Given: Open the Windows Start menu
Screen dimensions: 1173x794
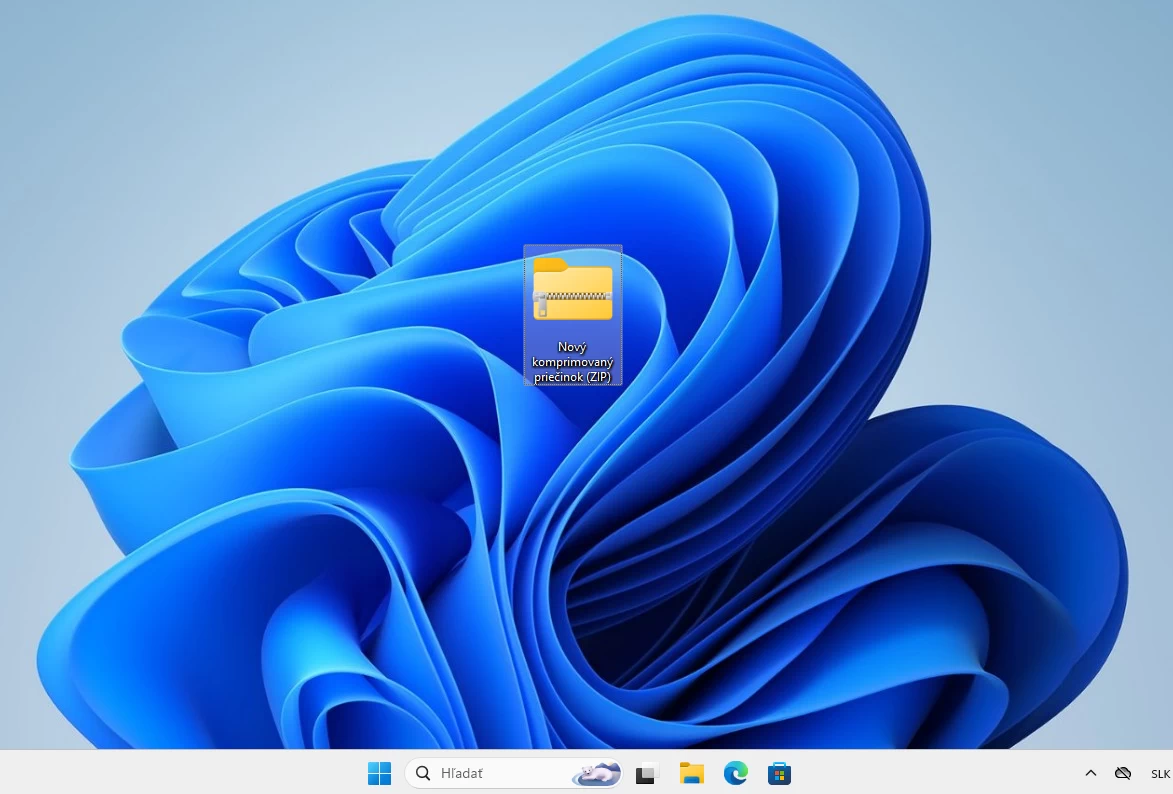Looking at the screenshot, I should coord(379,773).
